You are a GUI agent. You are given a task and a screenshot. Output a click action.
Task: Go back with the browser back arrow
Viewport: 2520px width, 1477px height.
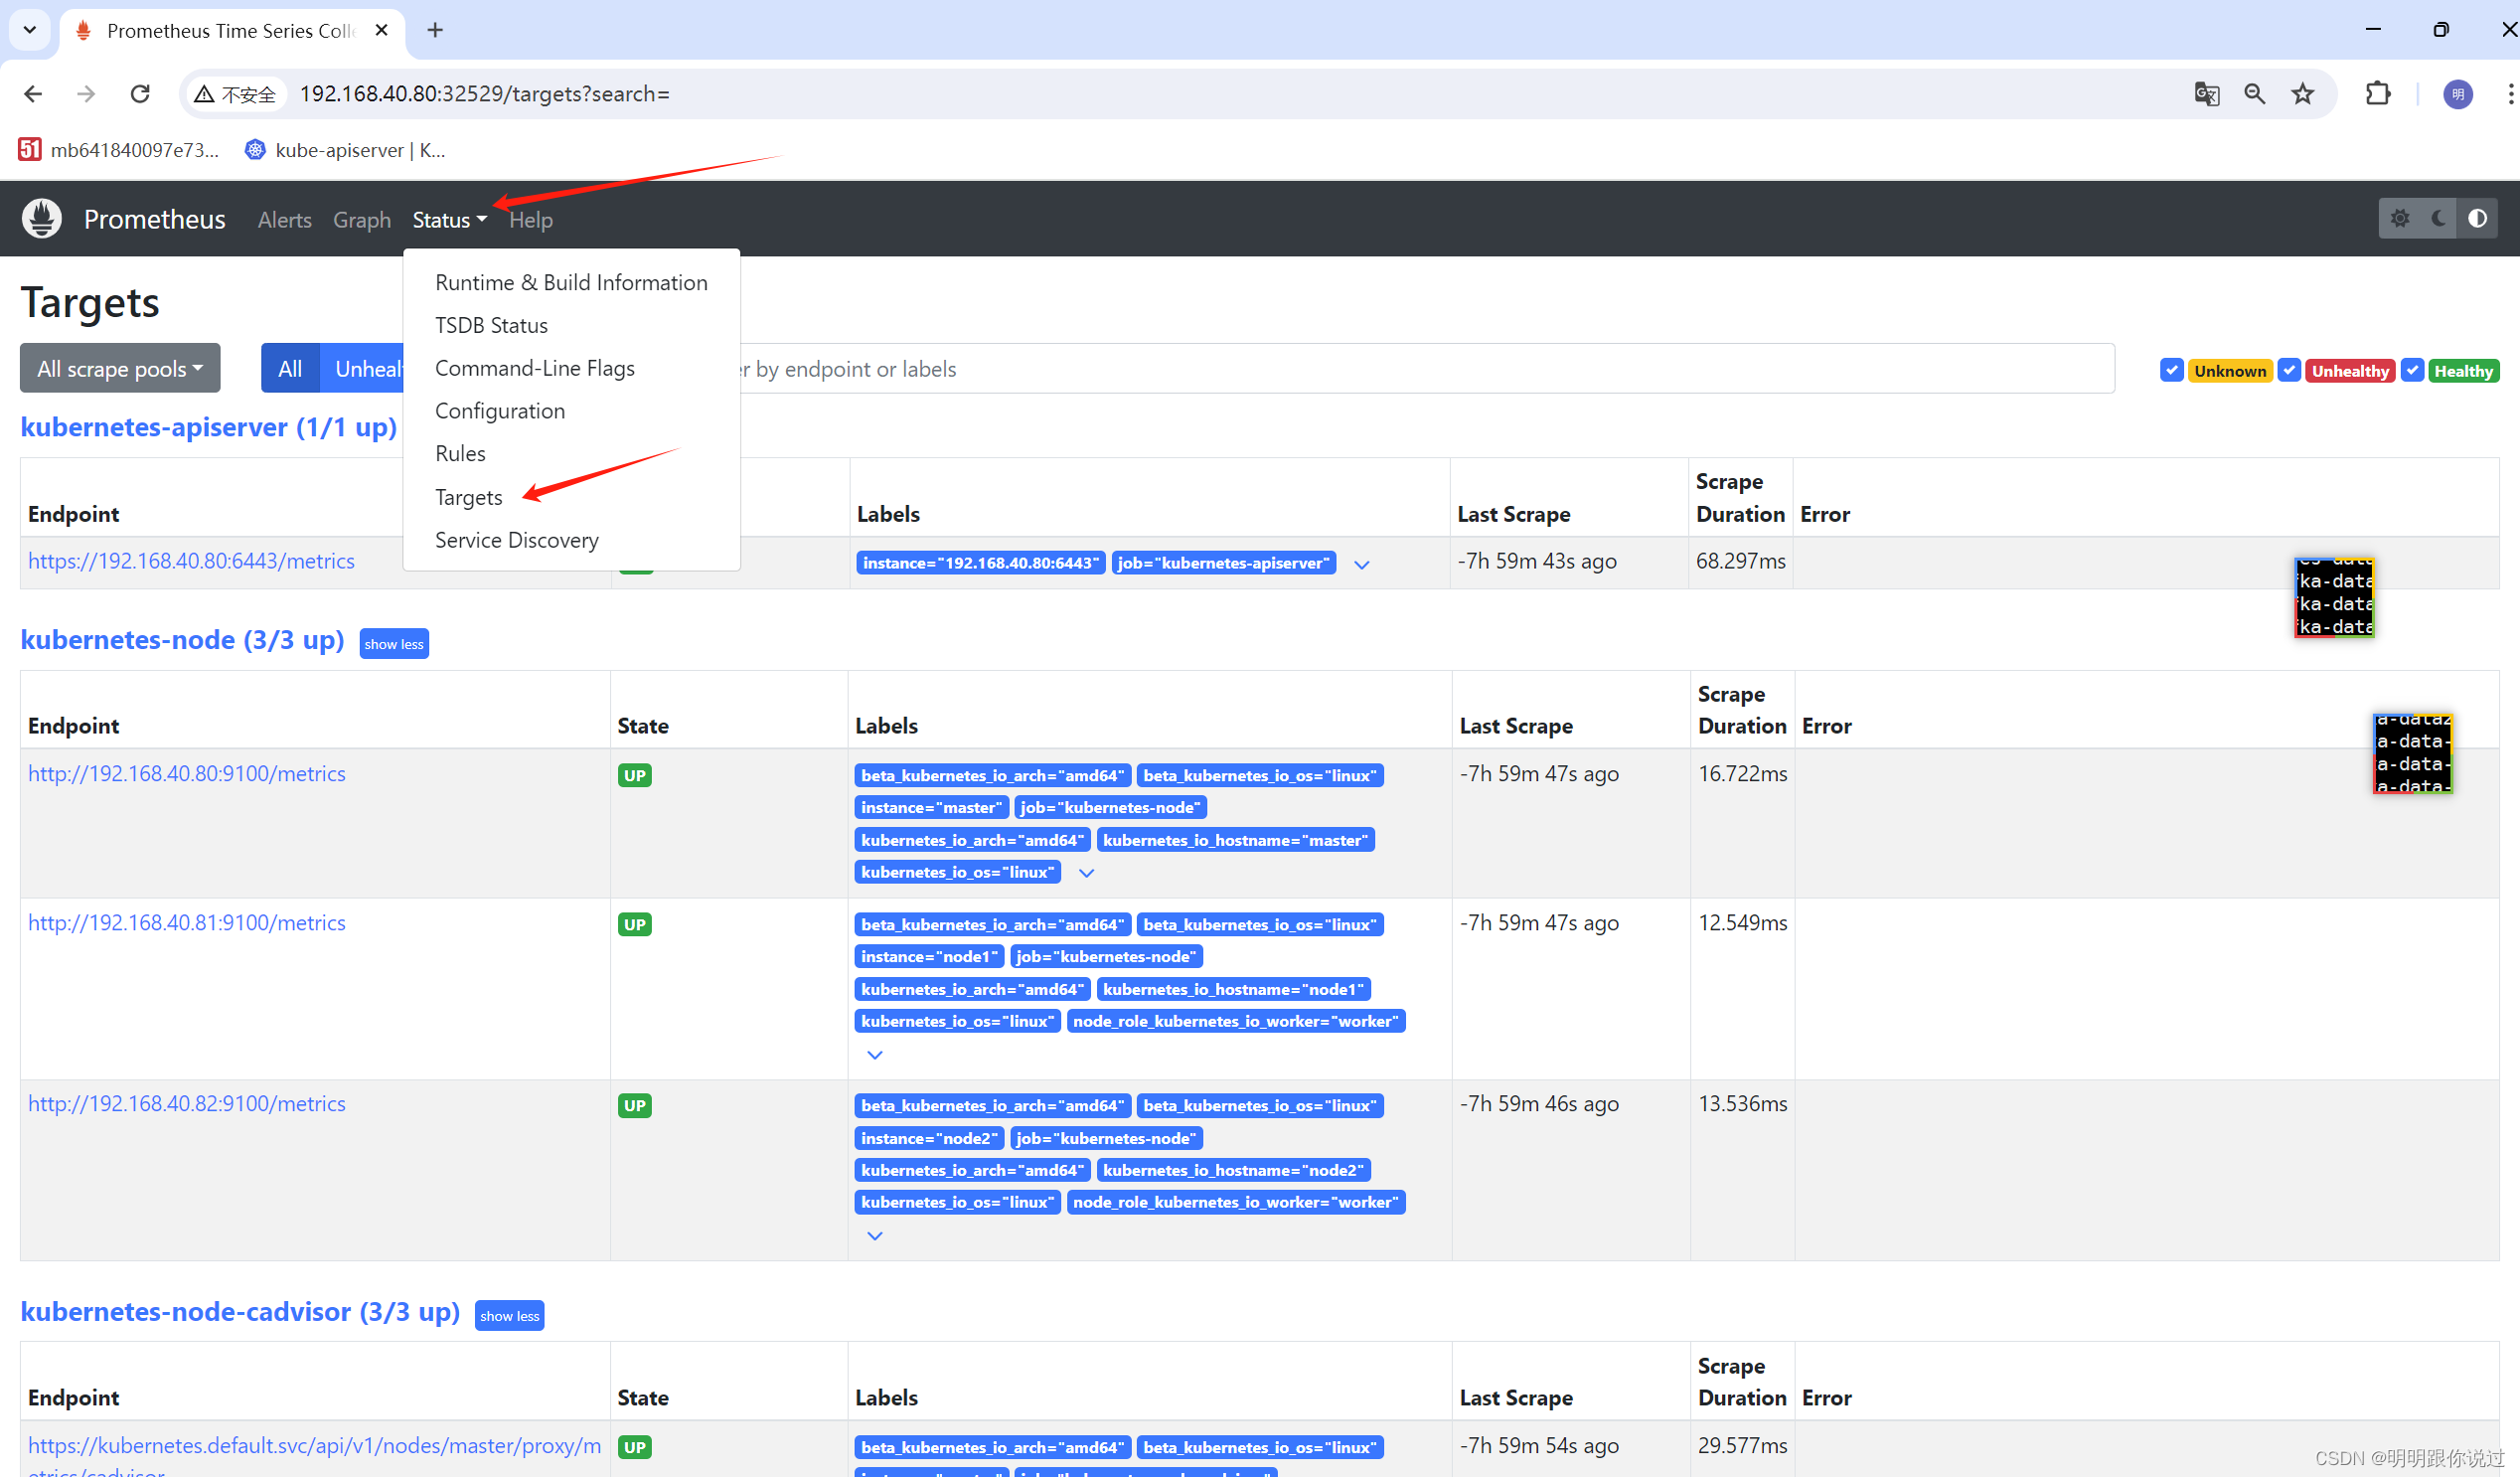(33, 94)
